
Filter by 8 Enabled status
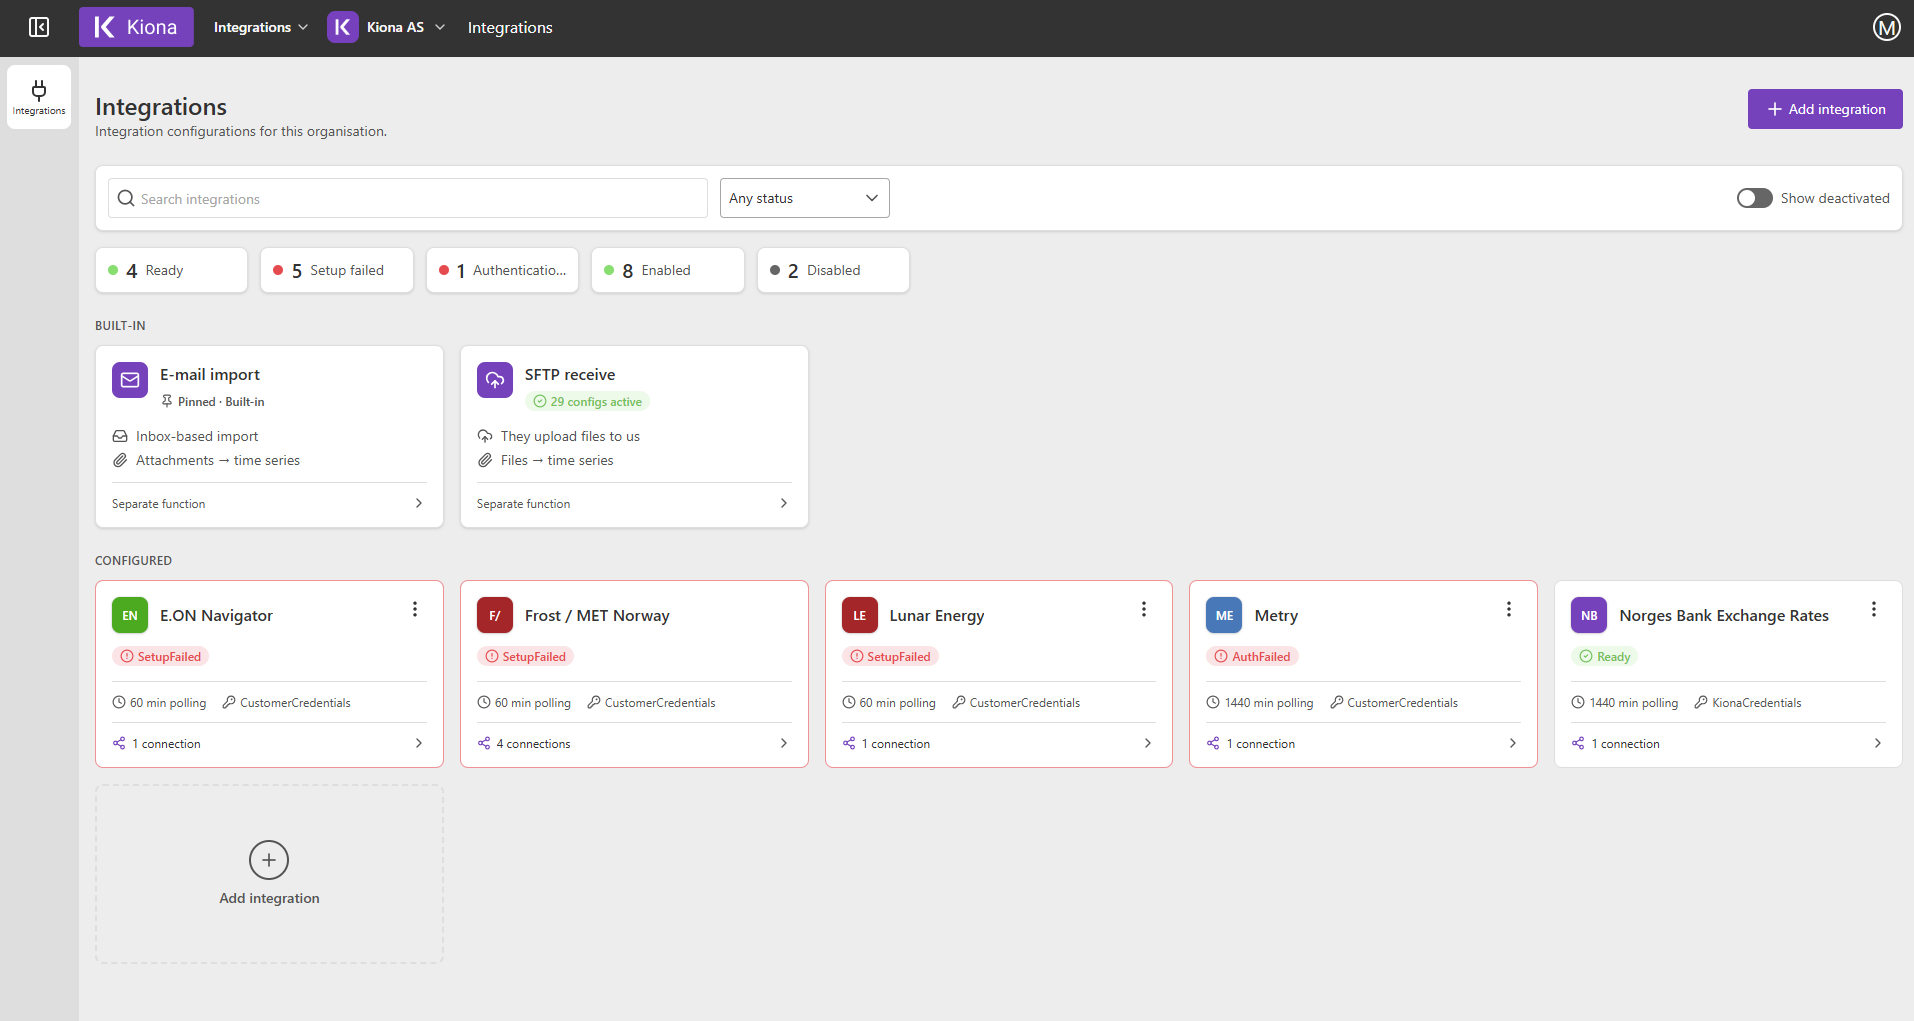click(x=668, y=270)
